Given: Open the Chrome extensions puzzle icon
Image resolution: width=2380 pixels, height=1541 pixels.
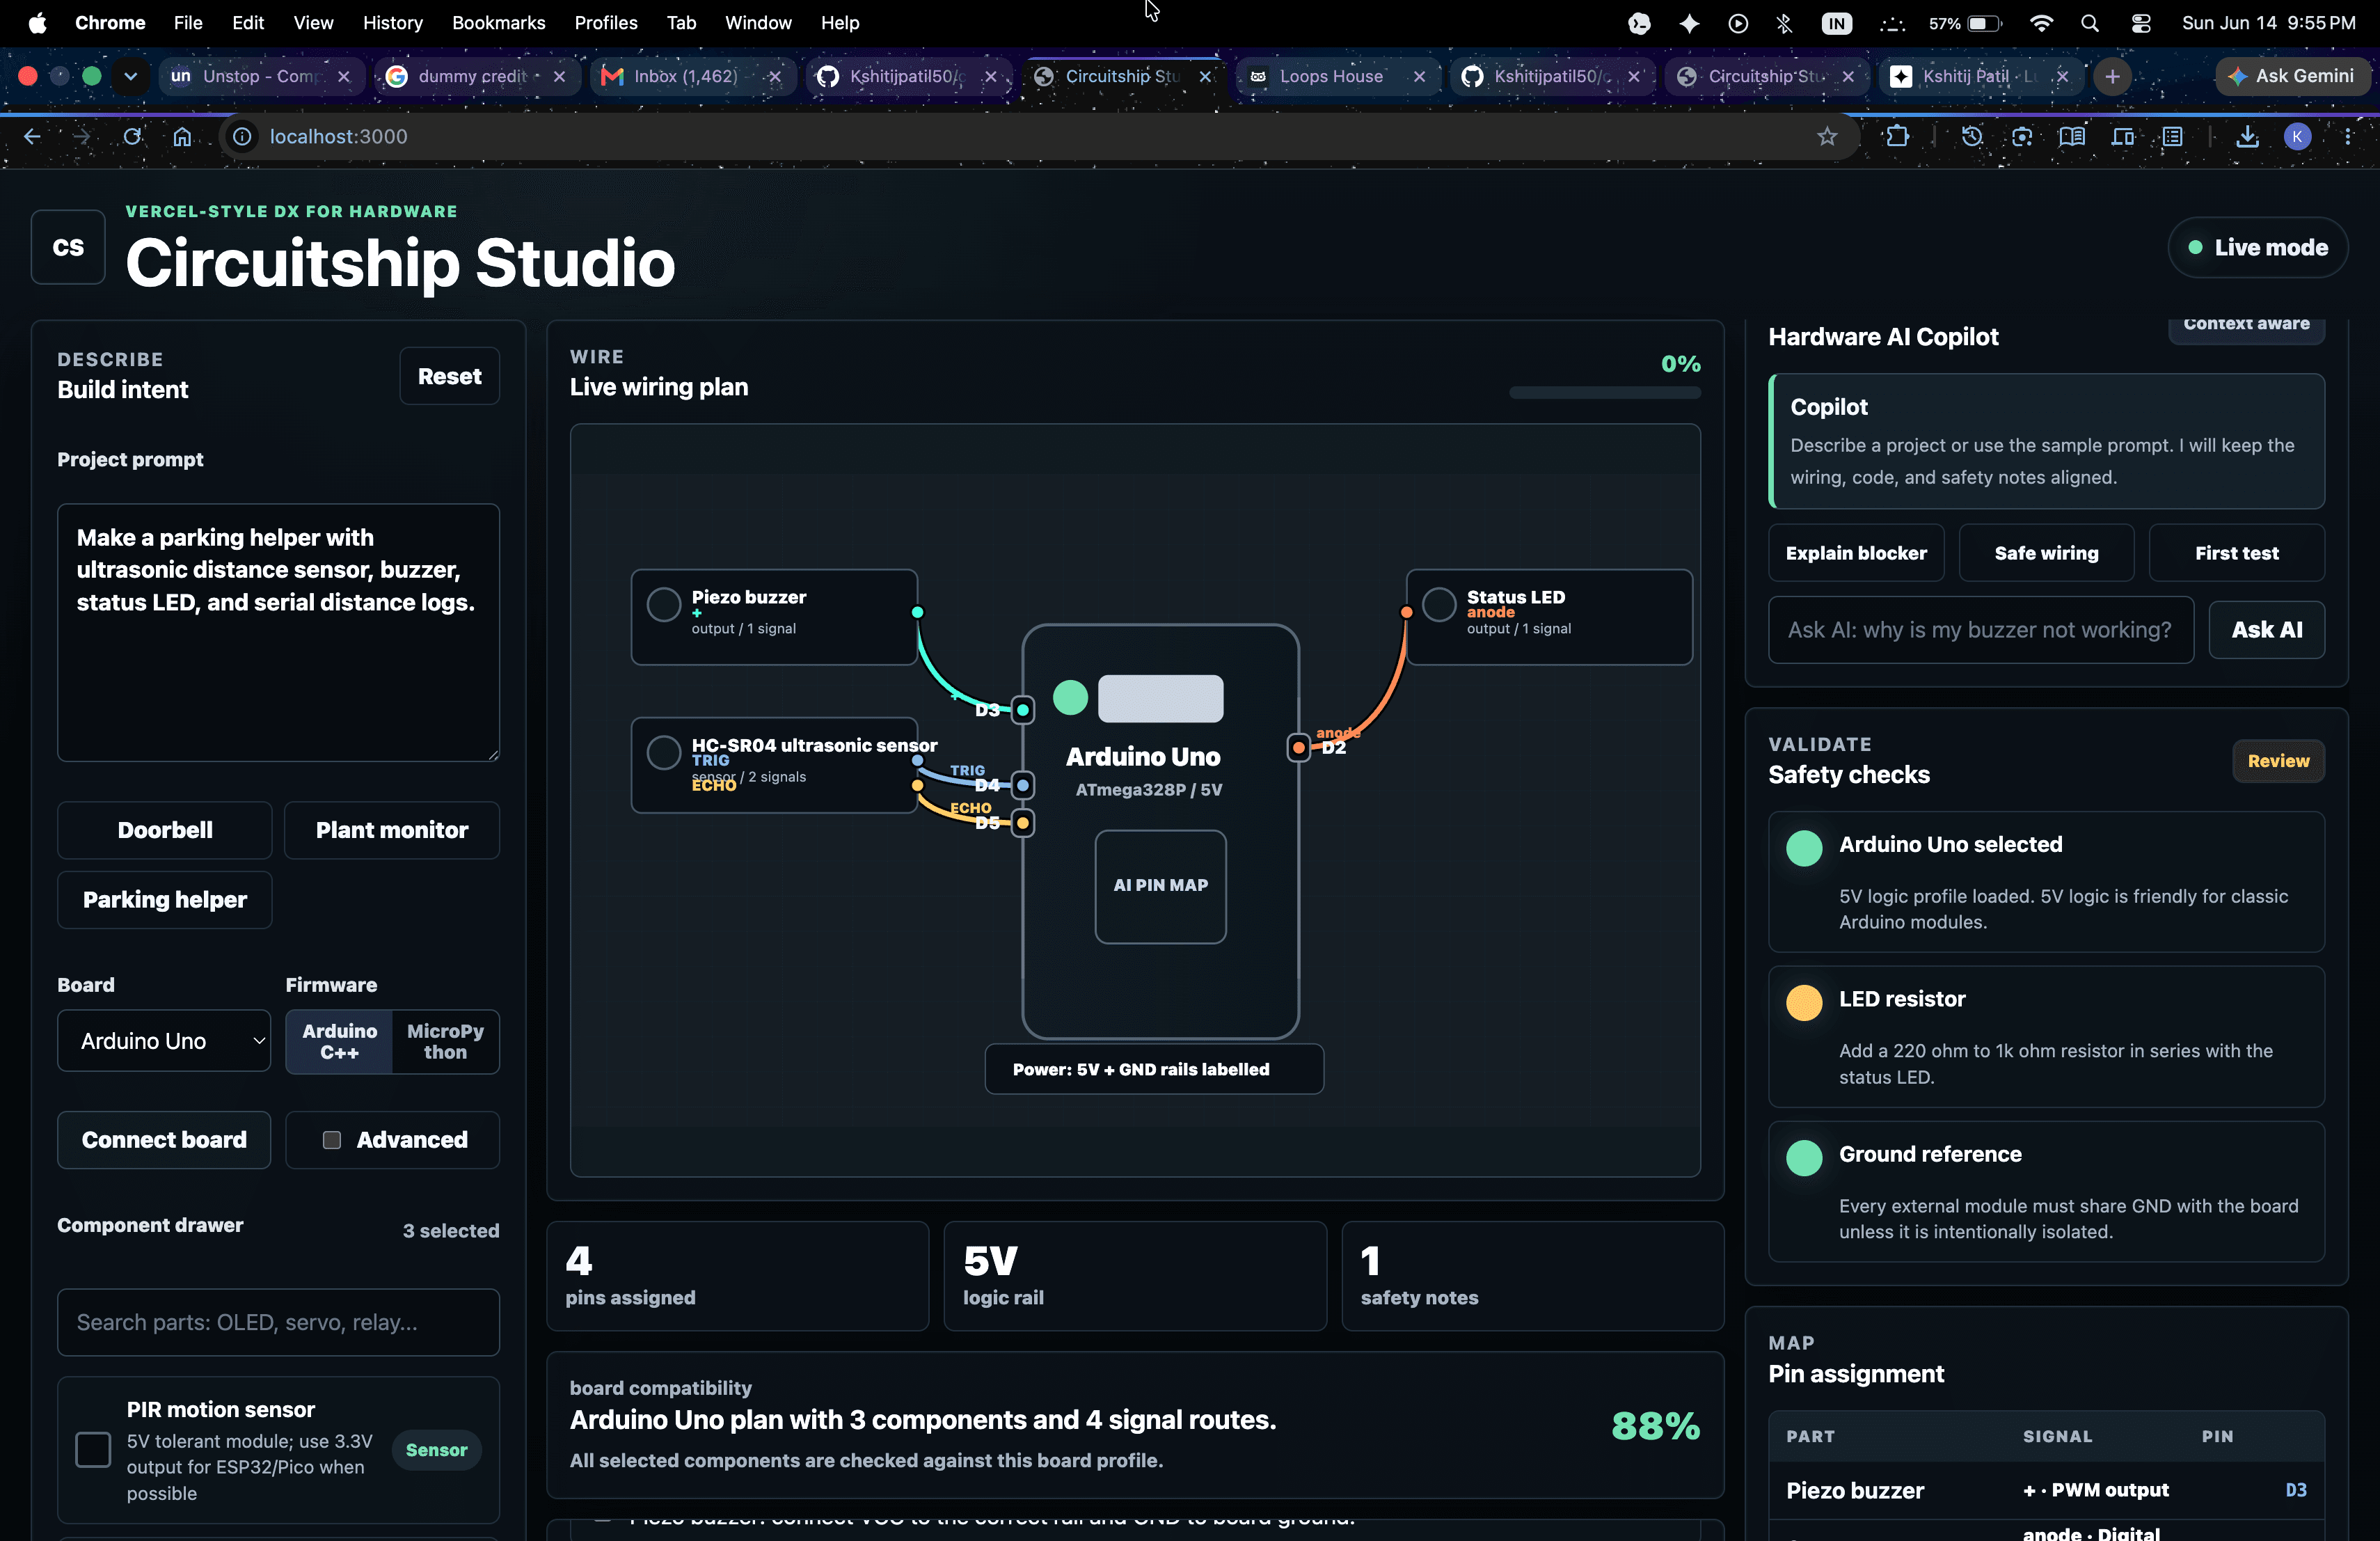Looking at the screenshot, I should pos(1897,136).
